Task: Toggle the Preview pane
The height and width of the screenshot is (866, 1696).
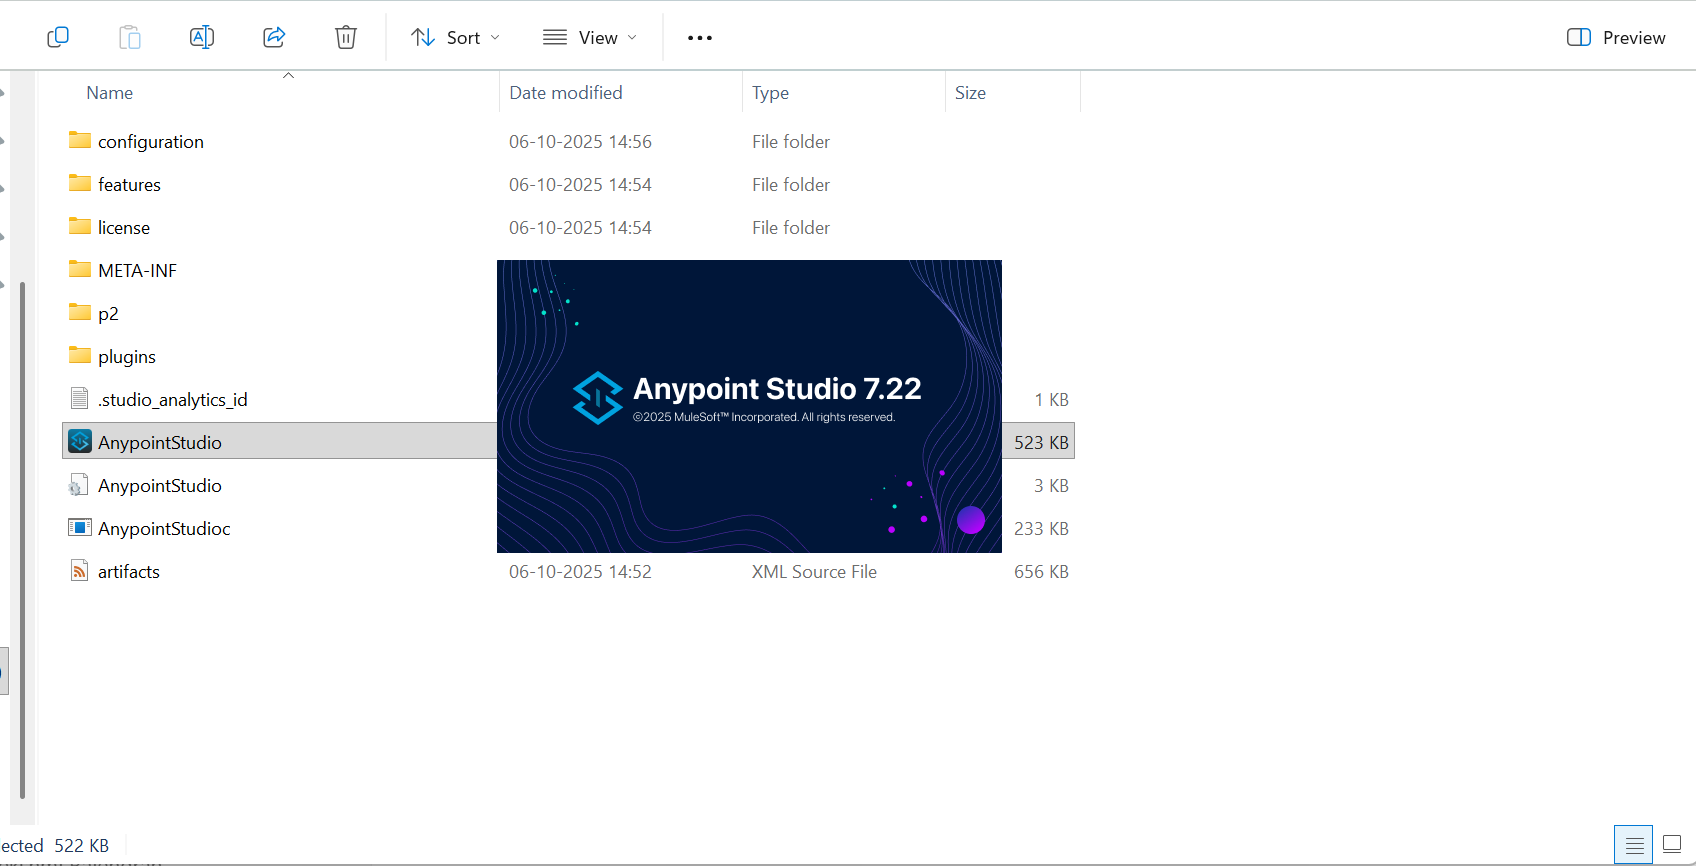Action: (x=1616, y=38)
